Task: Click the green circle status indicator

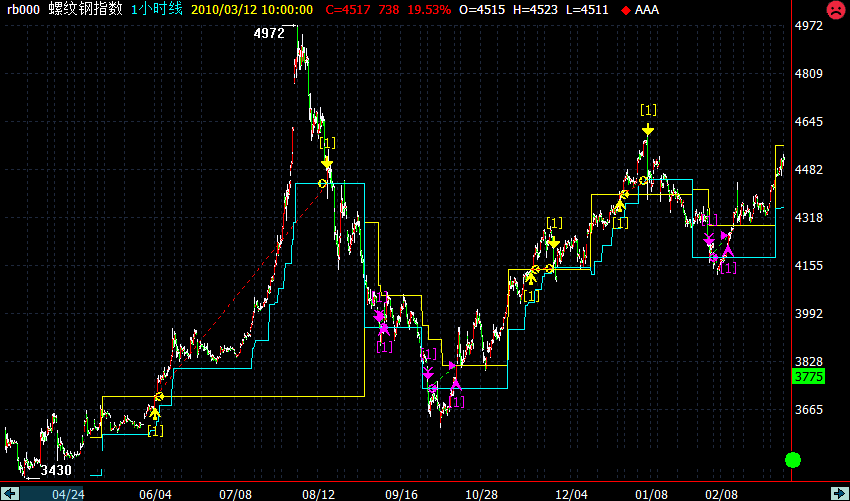Action: coord(793,460)
